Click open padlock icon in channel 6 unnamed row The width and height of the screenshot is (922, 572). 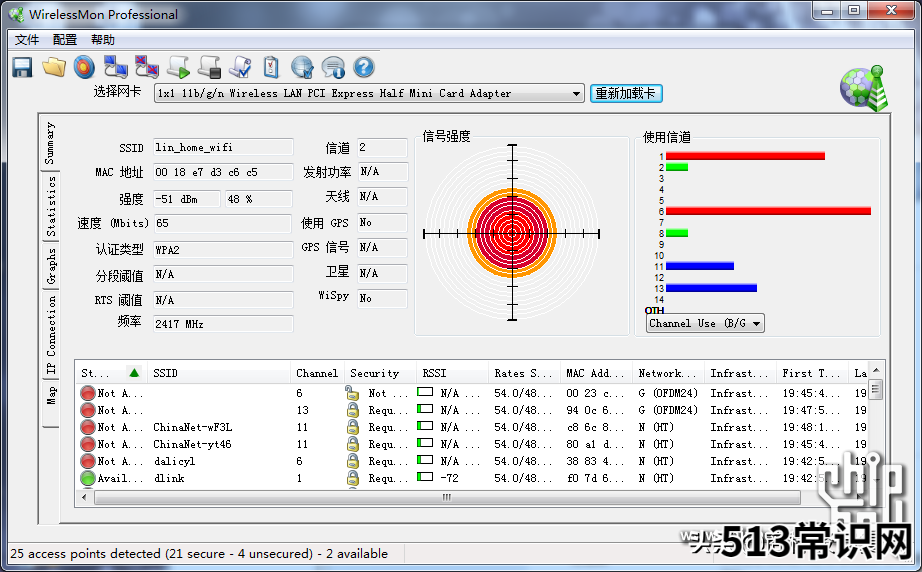pyautogui.click(x=352, y=393)
